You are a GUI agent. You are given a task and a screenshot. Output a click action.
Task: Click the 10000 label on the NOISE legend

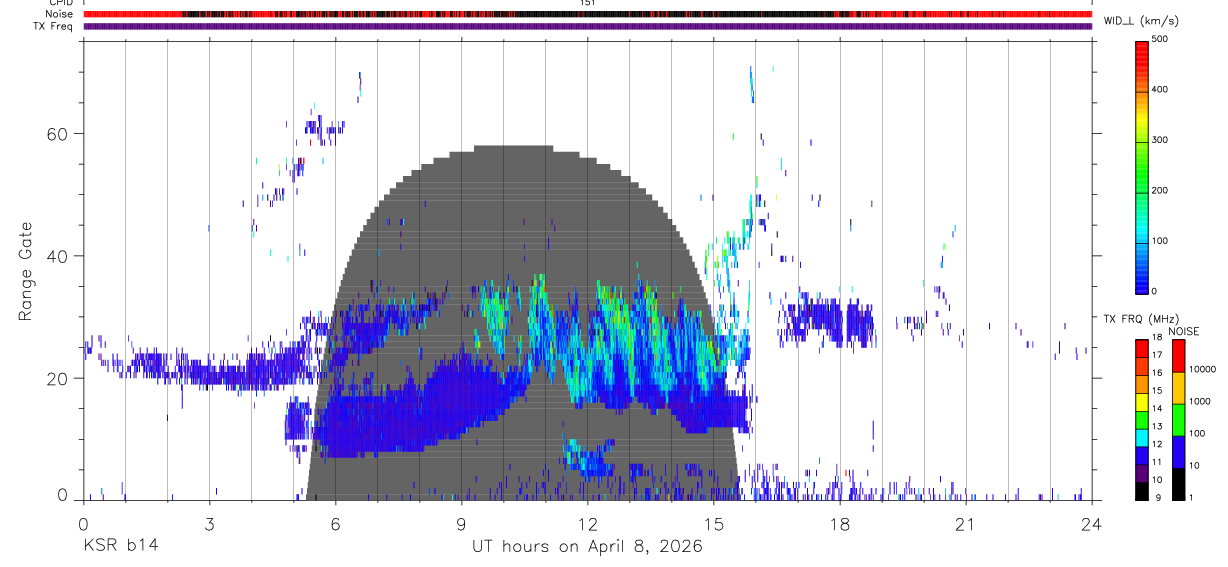pyautogui.click(x=1204, y=369)
